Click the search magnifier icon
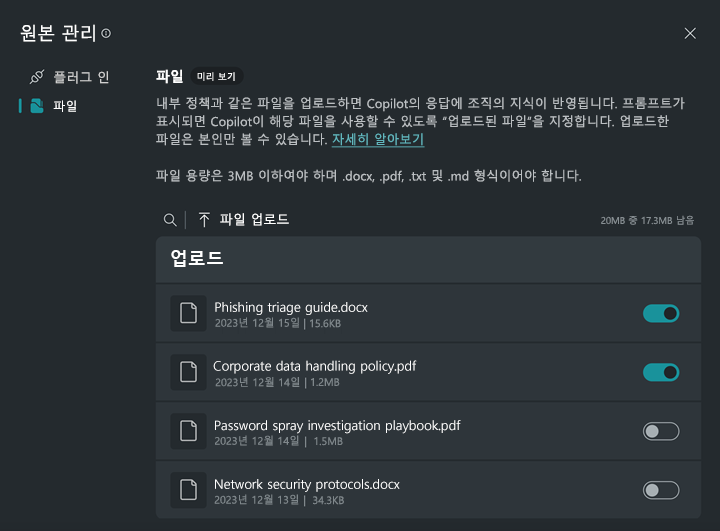The width and height of the screenshot is (720, 531). [x=170, y=220]
